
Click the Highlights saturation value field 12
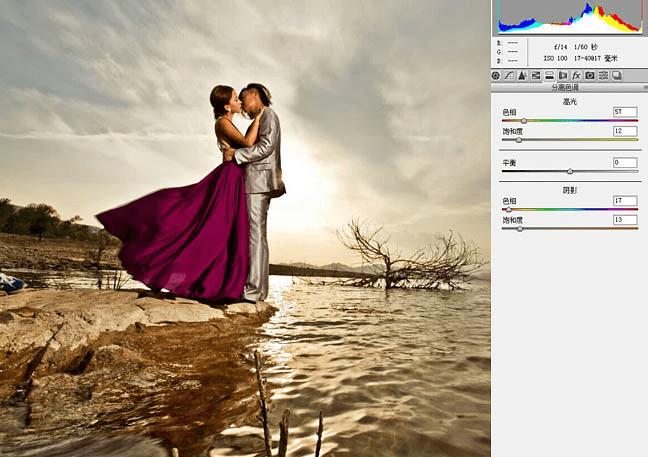click(625, 131)
